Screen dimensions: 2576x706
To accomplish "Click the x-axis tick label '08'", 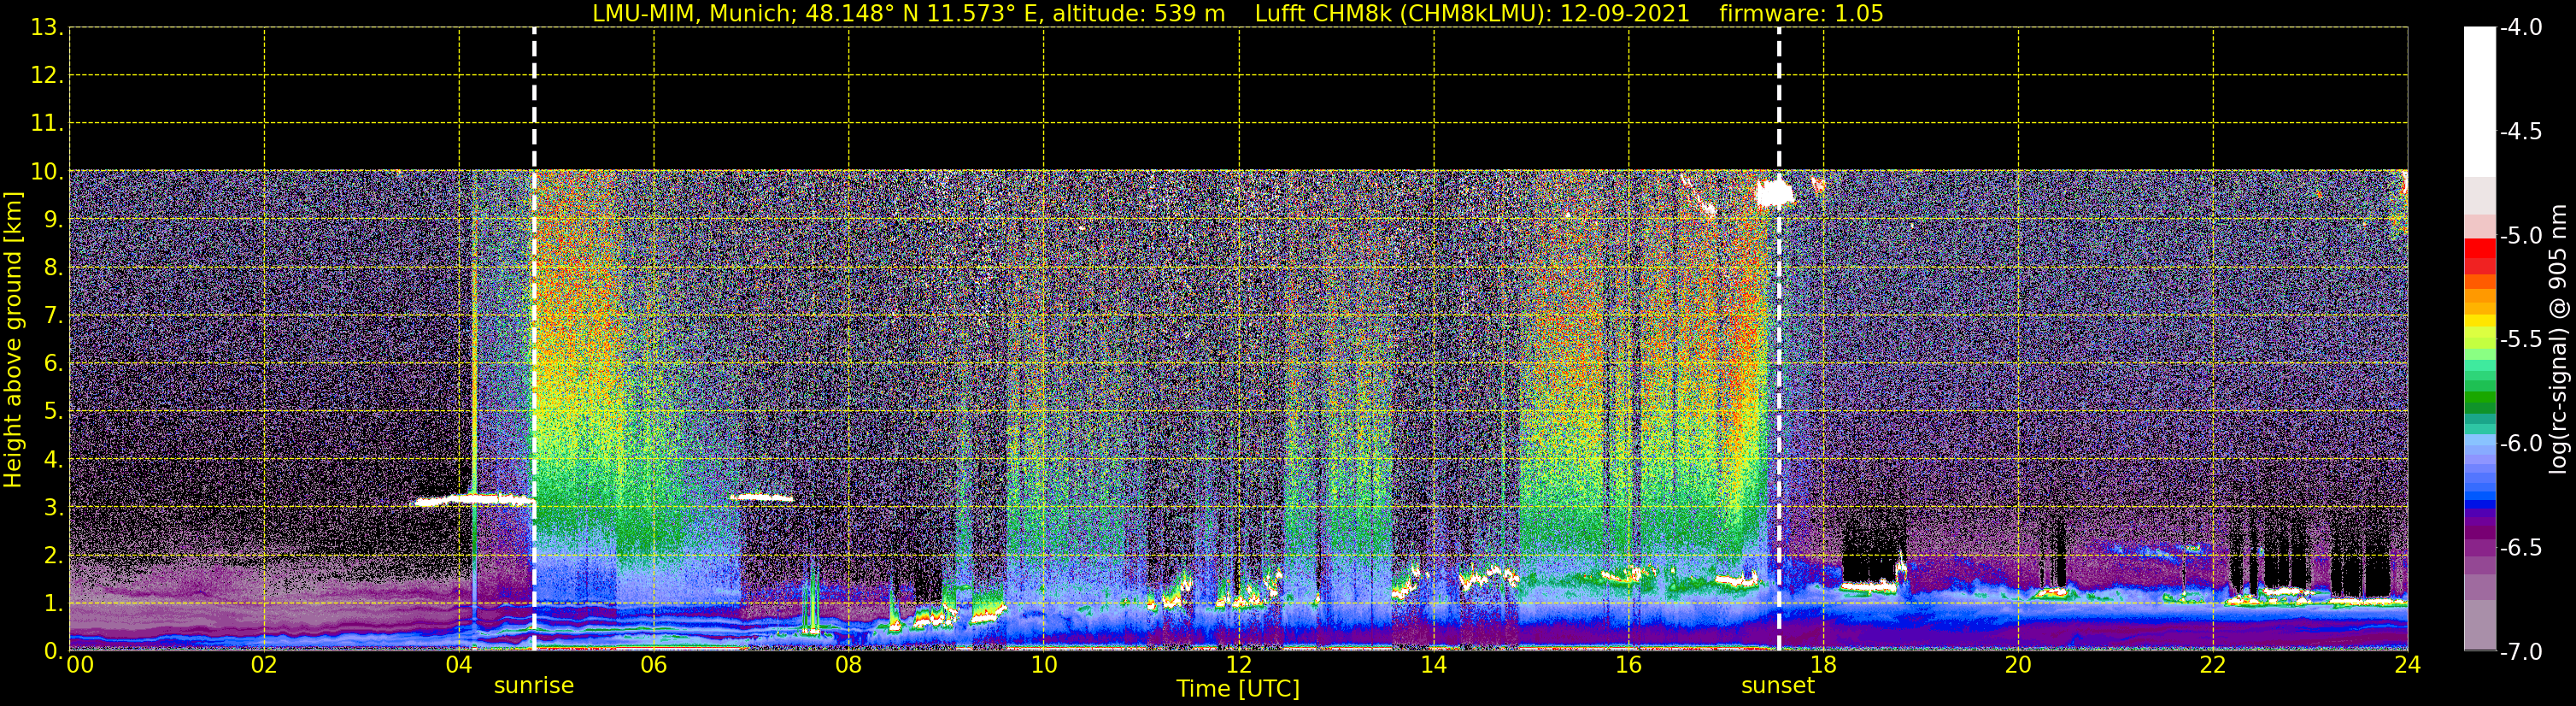I will click(848, 665).
